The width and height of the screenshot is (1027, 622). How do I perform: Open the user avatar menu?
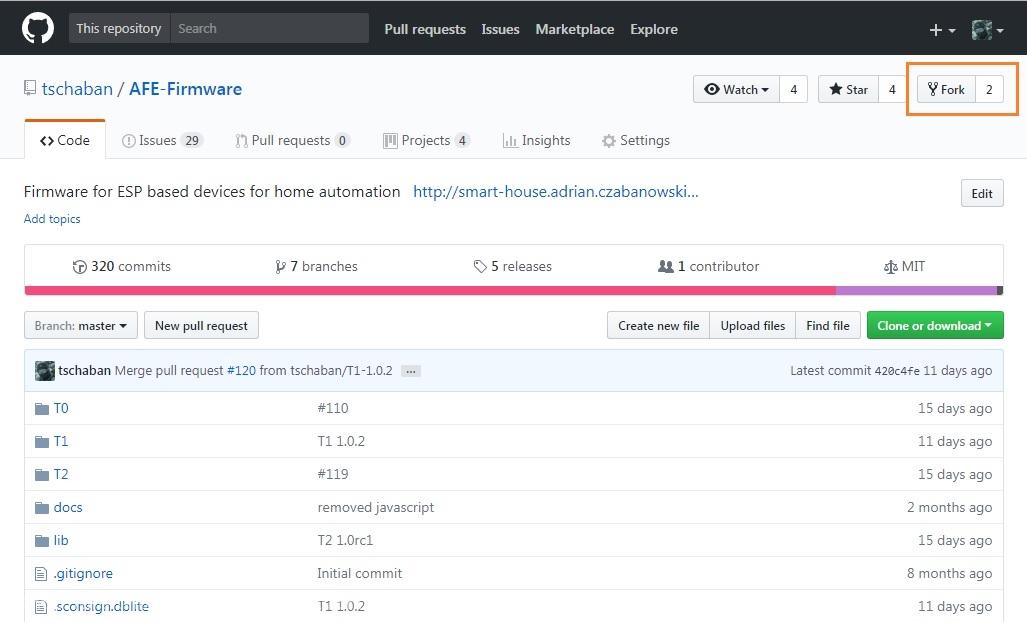pos(987,30)
